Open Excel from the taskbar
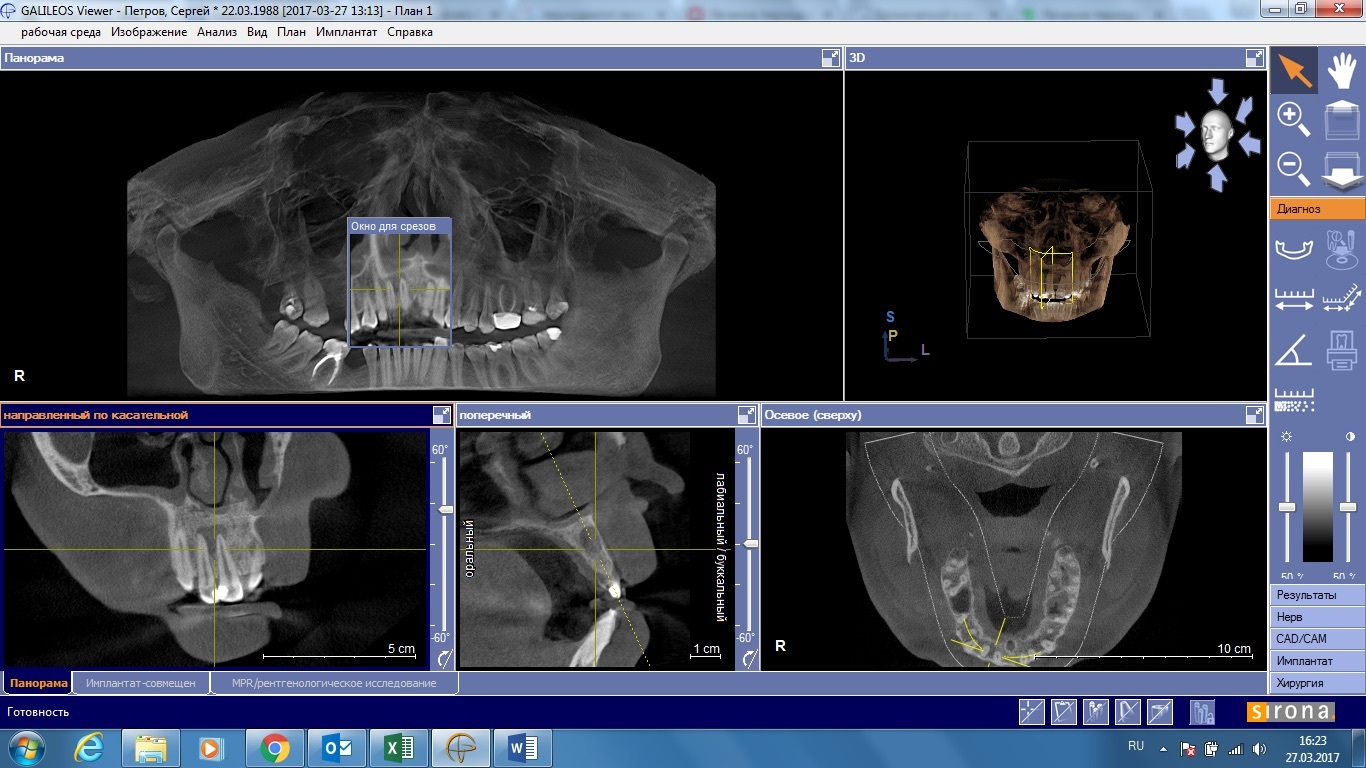 point(399,748)
